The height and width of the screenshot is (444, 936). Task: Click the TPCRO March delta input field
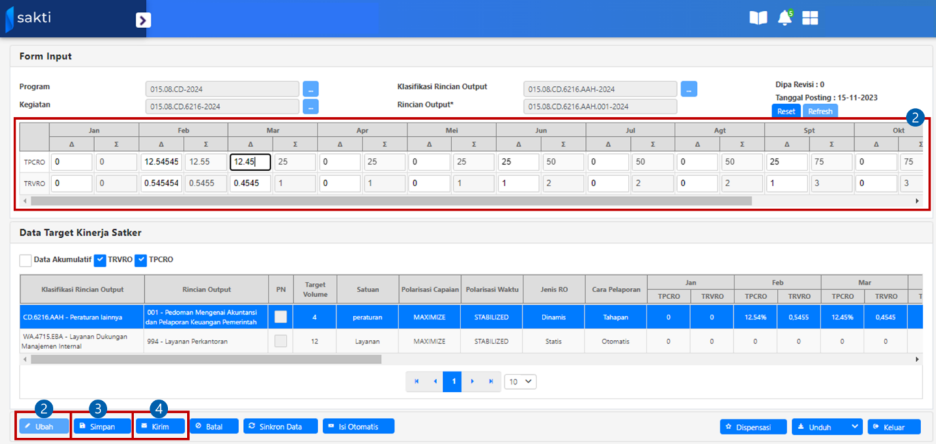pos(249,161)
